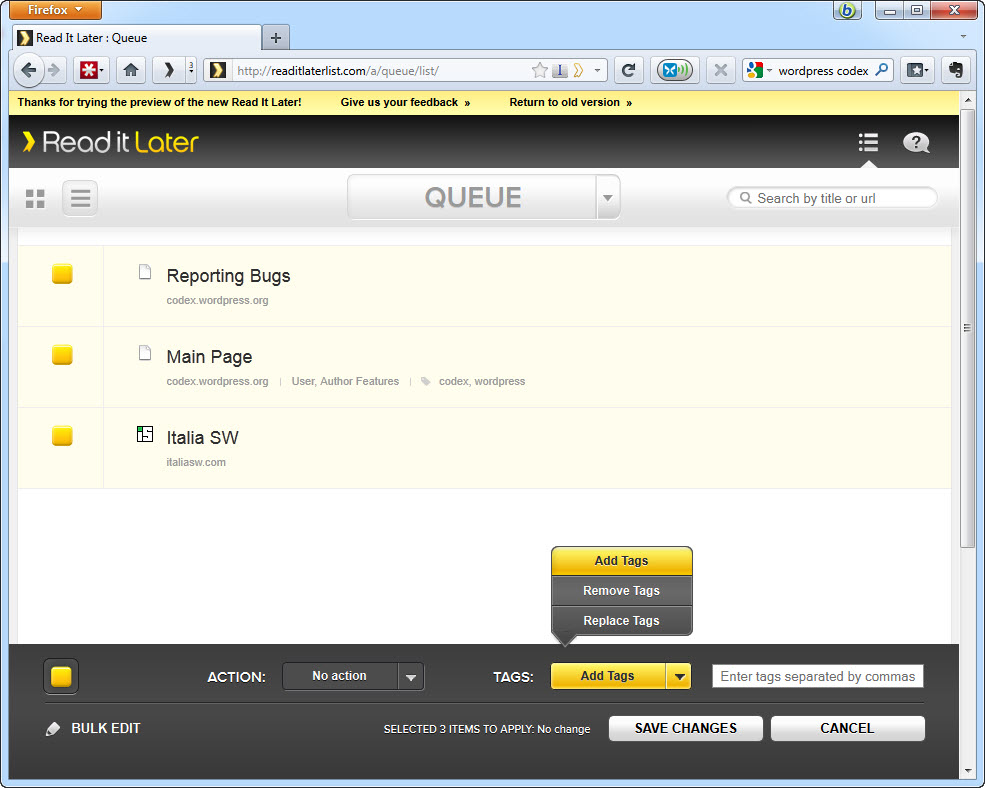
Task: Click the 'codex, wordpress' tags text
Action: pos(482,381)
